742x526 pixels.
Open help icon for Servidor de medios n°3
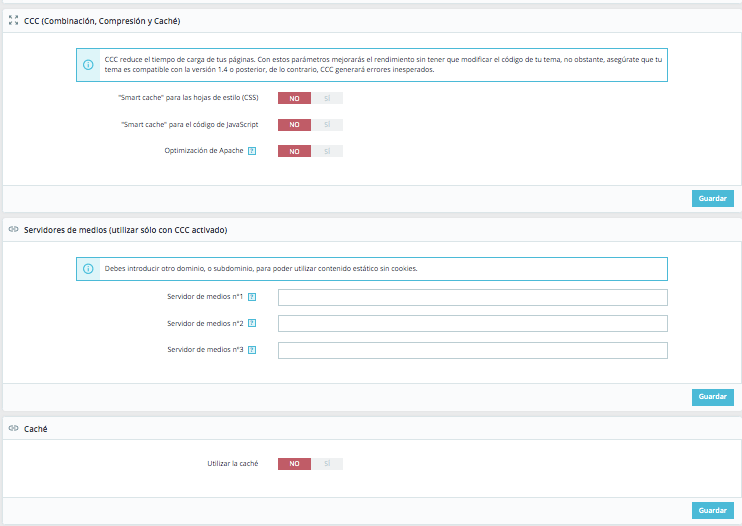252,350
